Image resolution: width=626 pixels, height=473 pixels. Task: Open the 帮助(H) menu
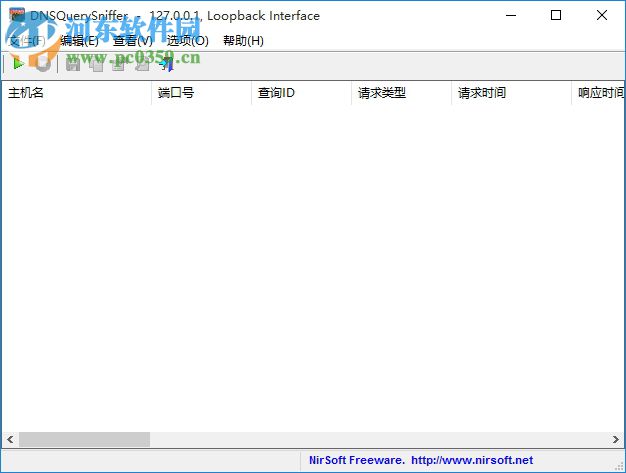243,41
